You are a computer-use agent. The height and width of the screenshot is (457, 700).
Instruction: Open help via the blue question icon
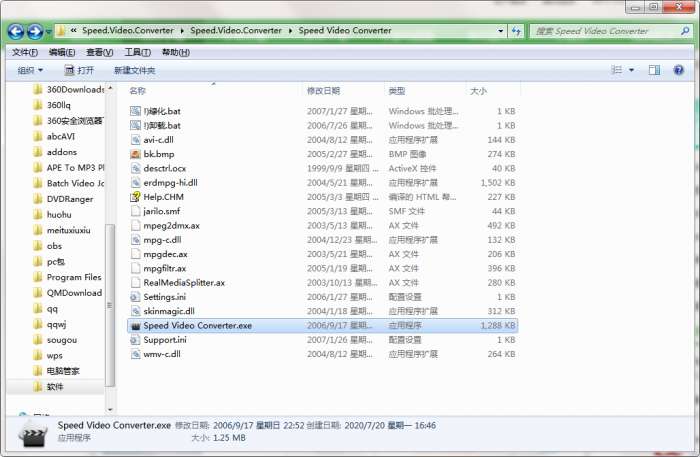click(679, 70)
